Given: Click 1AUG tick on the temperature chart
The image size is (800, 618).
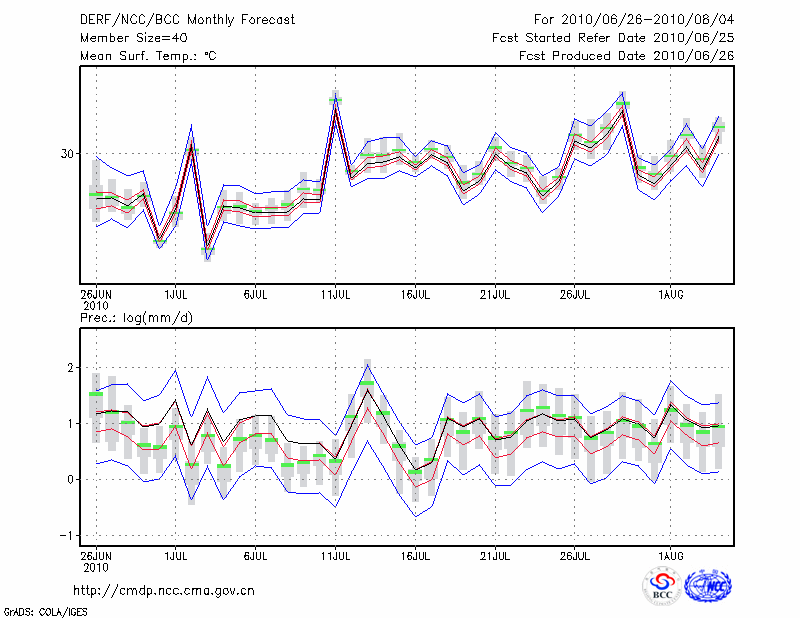Looking at the screenshot, I should pos(670,295).
